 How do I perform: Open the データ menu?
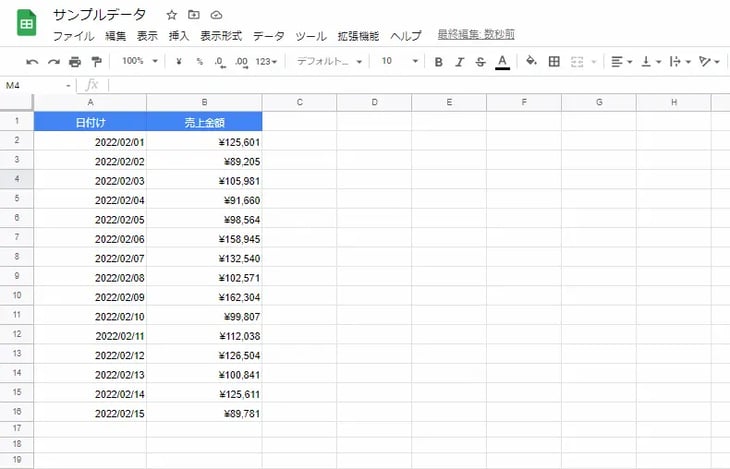tap(268, 36)
